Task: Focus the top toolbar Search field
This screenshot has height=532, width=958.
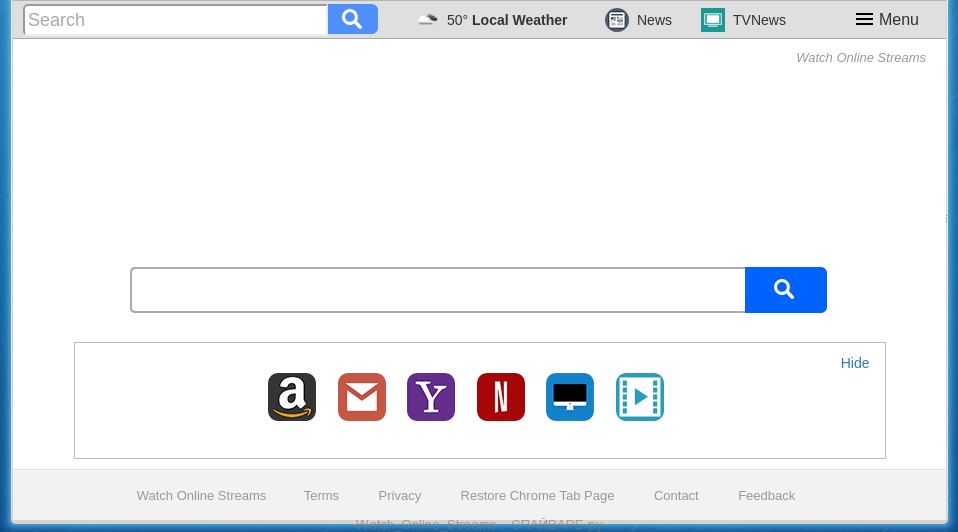Action: click(x=176, y=20)
